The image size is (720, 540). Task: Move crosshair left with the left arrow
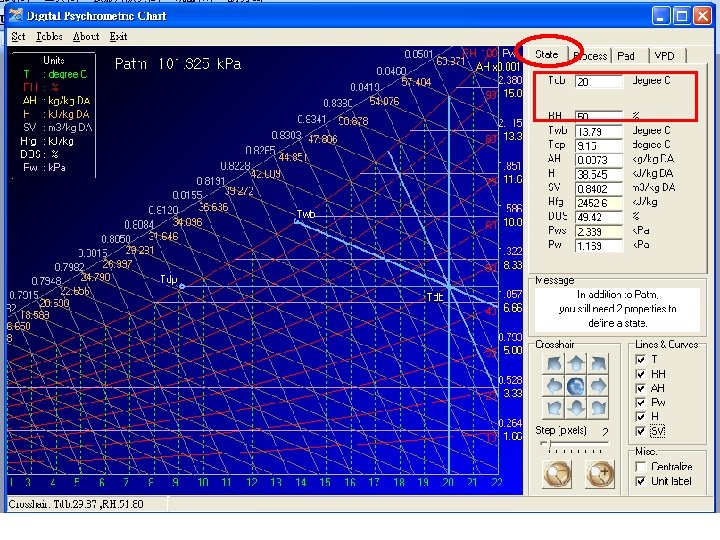554,386
